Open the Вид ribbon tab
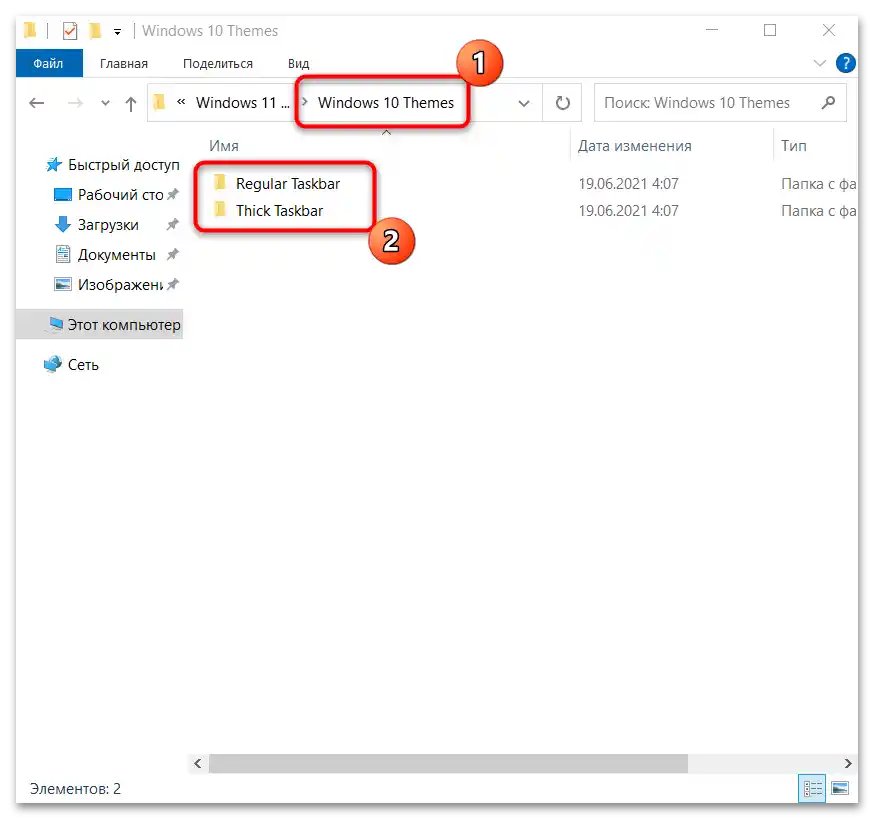The height and width of the screenshot is (819, 874). (x=298, y=64)
